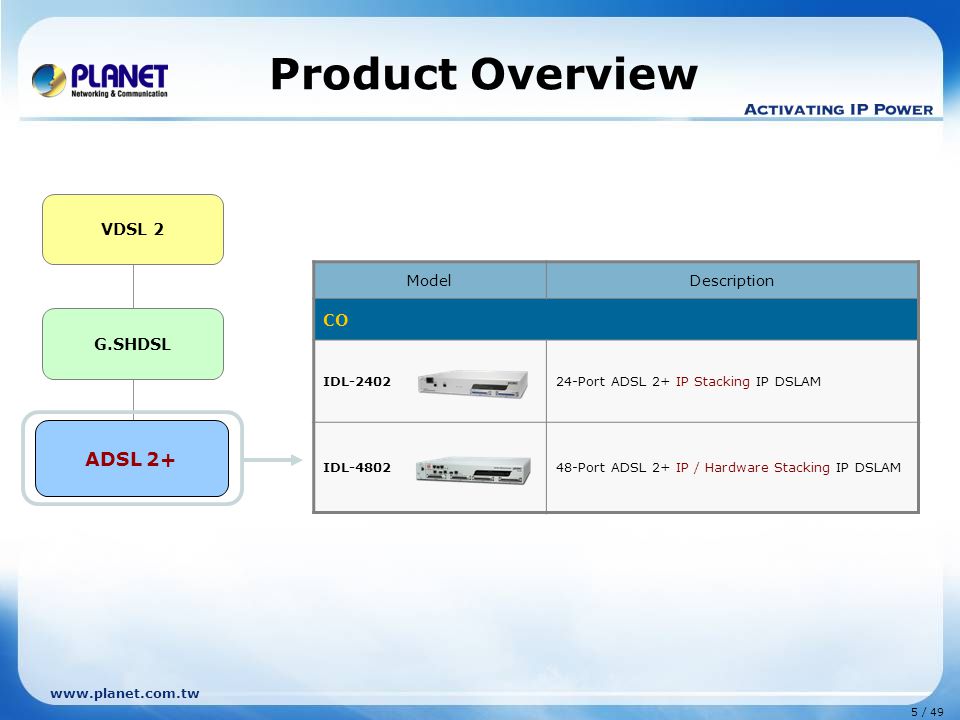Open www.planet.com.tw link
The width and height of the screenshot is (960, 720).
(x=125, y=694)
